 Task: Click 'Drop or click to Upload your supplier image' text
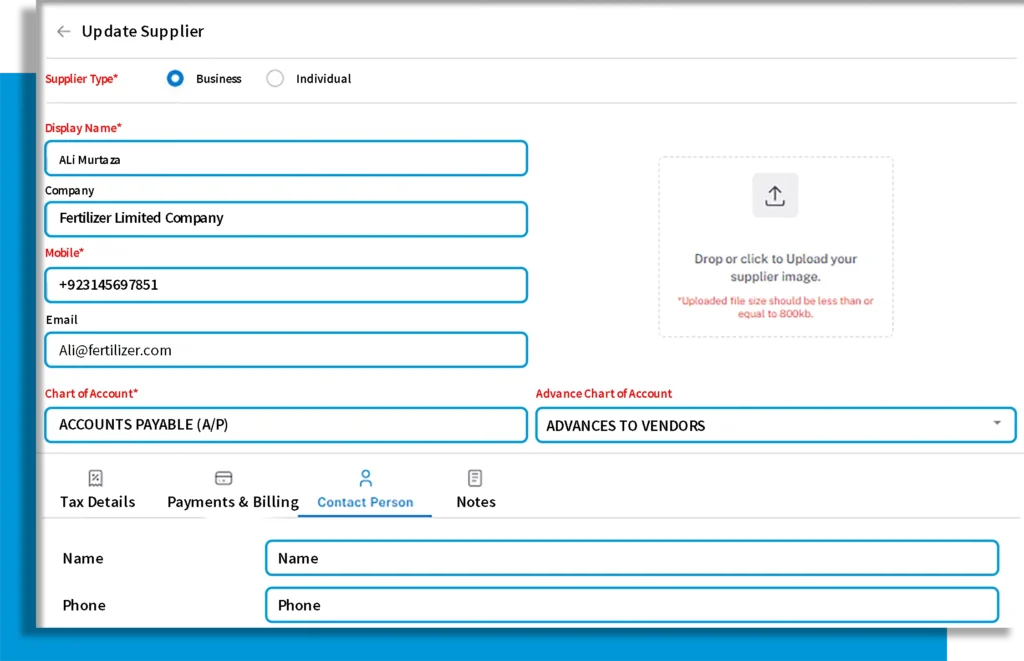775,268
